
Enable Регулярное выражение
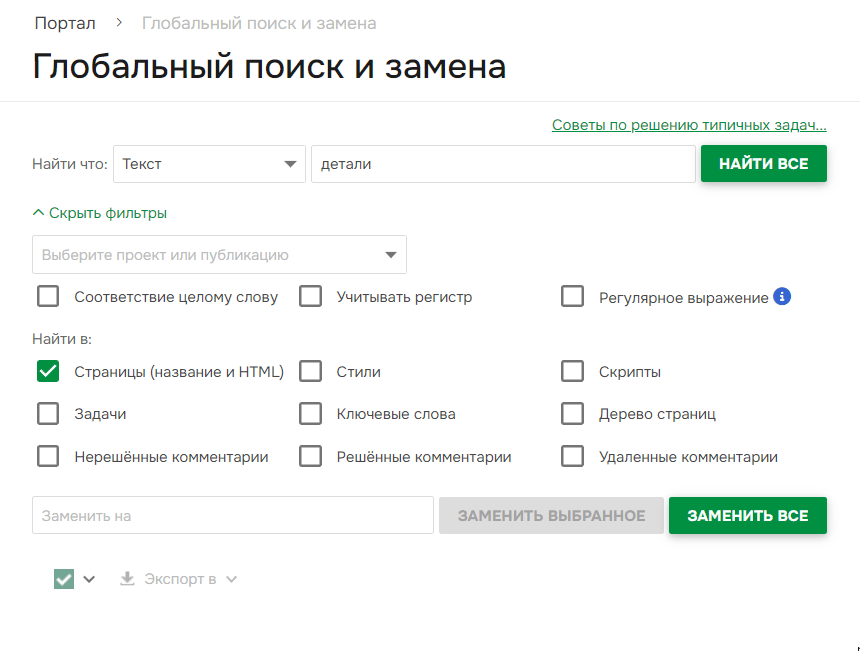pyautogui.click(x=572, y=296)
